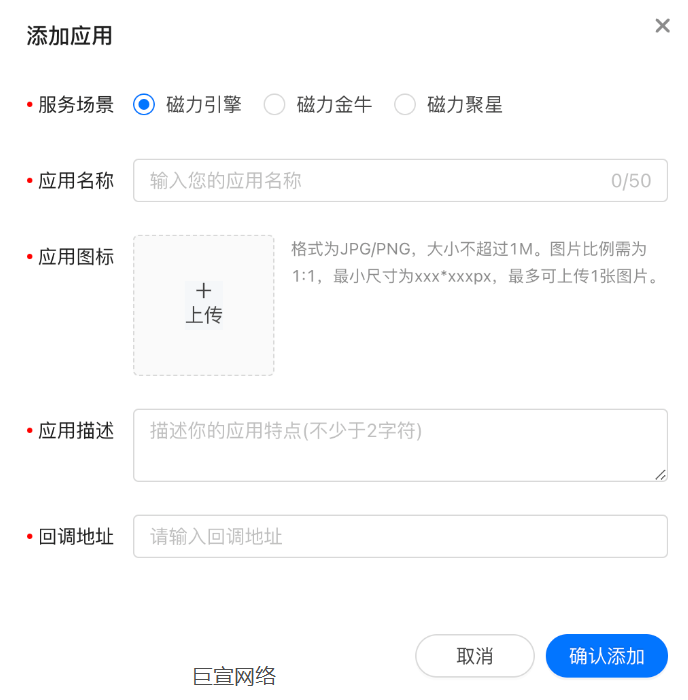688x700 pixels.
Task: Pick the 磁力聚星 radio button
Action: (x=404, y=105)
